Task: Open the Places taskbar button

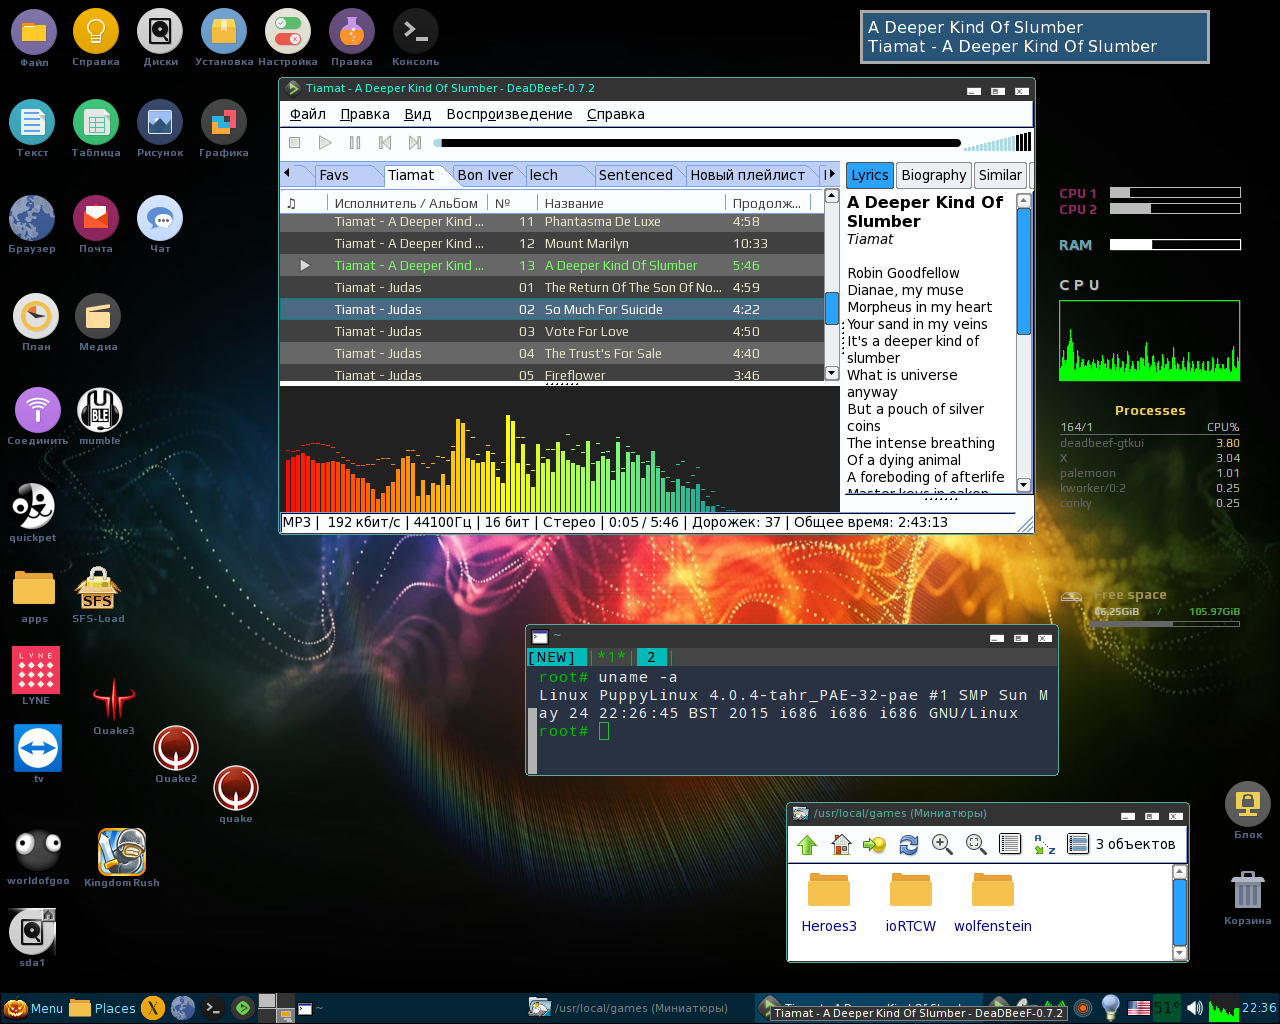Action: pos(103,1008)
